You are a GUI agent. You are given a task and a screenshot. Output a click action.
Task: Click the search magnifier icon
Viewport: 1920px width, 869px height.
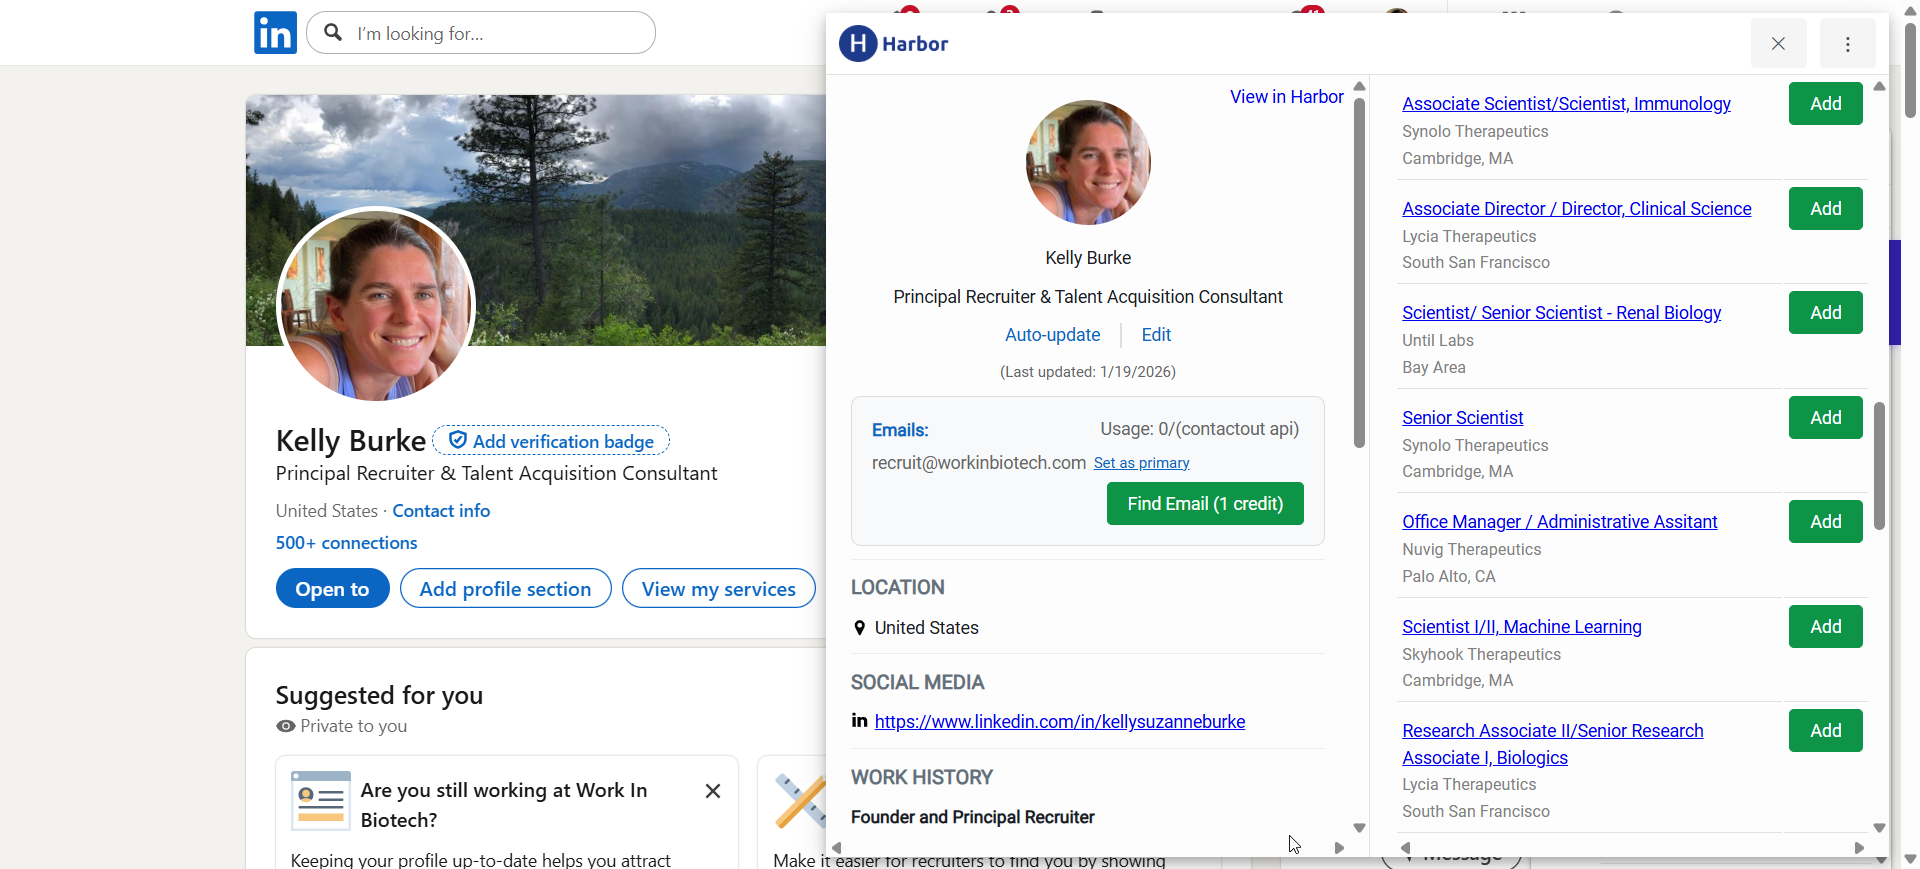click(334, 33)
